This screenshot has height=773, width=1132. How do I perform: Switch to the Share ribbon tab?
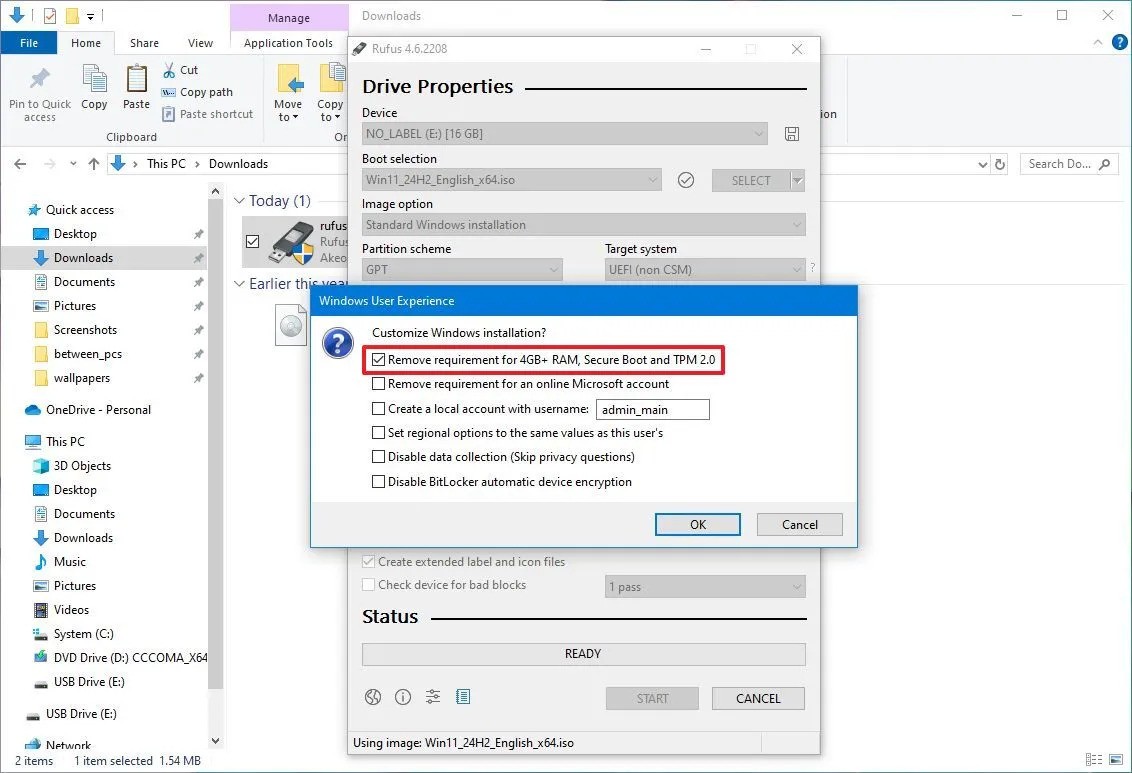tap(143, 43)
